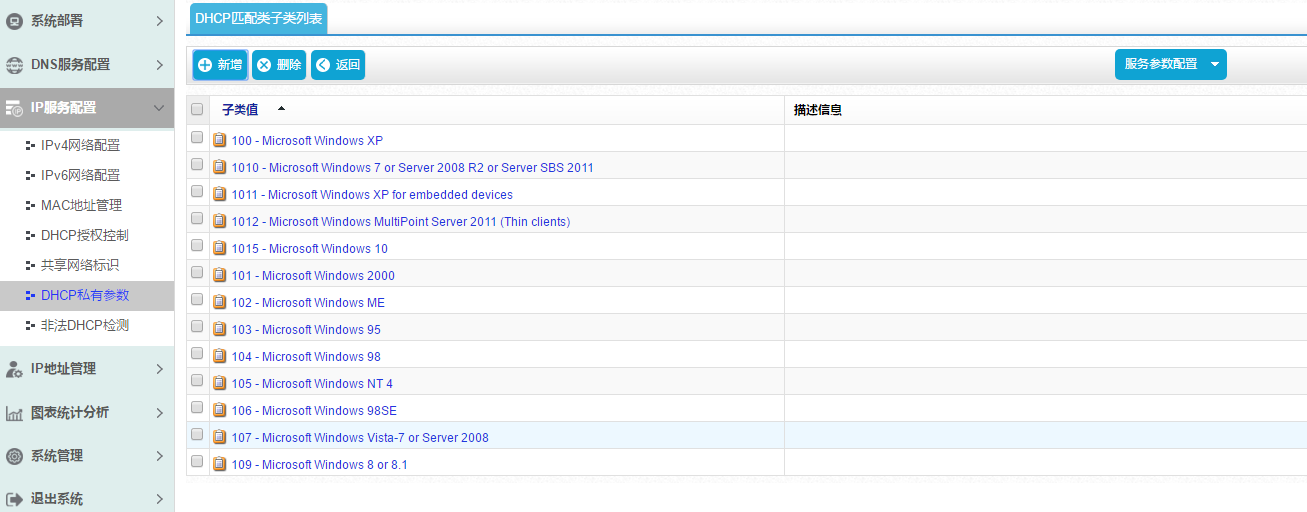Open link 104 - Microsoft Windows 98
The image size is (1307, 512).
[x=306, y=357]
